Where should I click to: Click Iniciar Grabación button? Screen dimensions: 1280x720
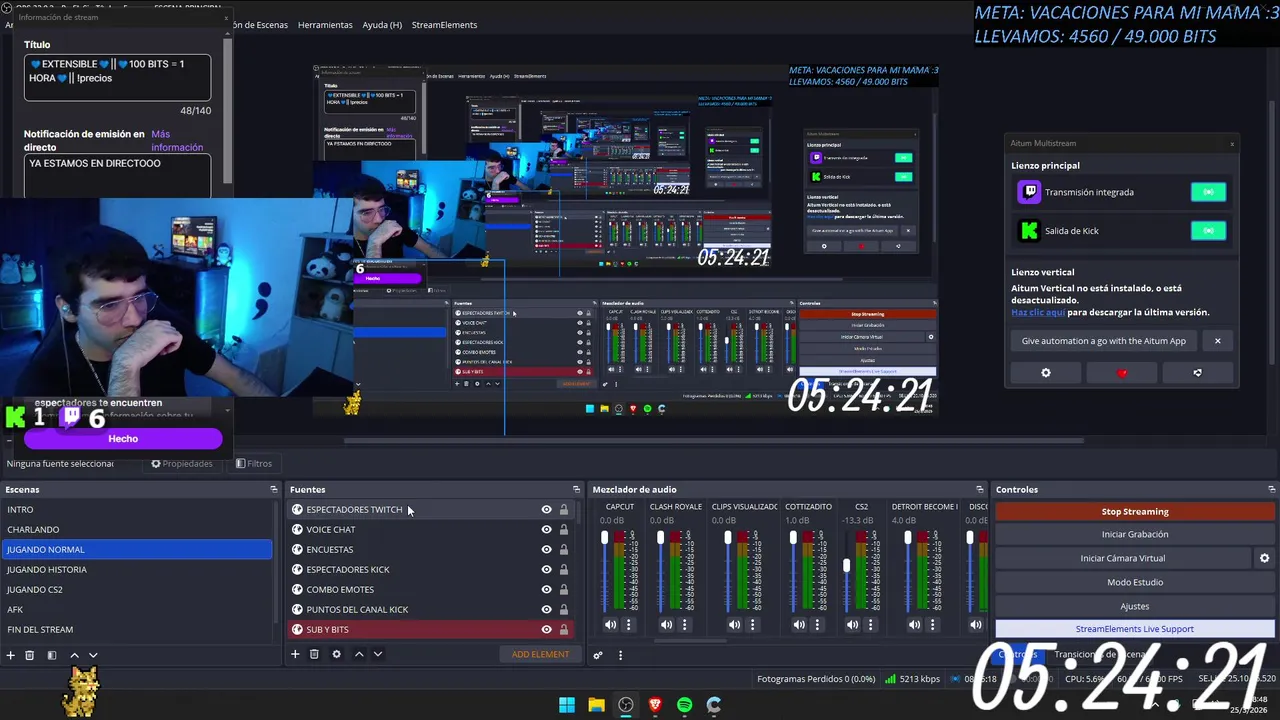pos(1135,534)
